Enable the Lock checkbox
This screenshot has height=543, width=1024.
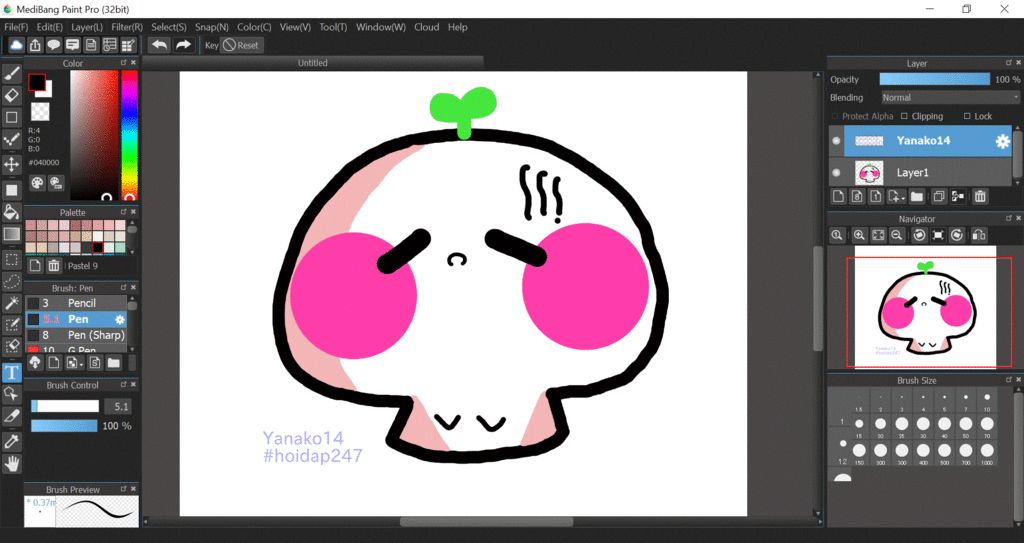(967, 116)
